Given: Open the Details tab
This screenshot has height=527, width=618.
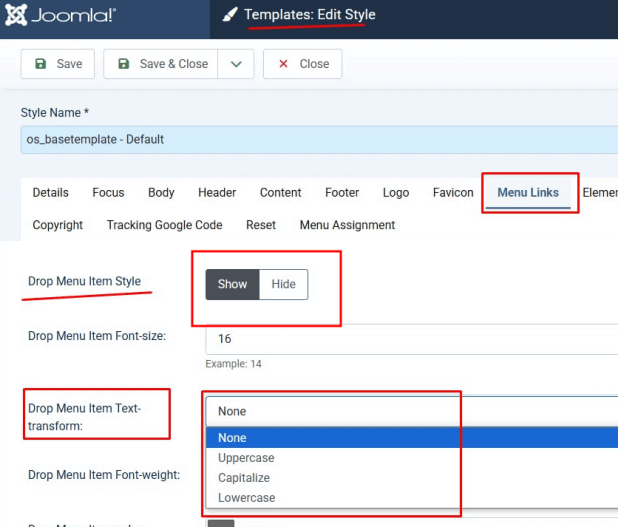Looking at the screenshot, I should [x=50, y=193].
